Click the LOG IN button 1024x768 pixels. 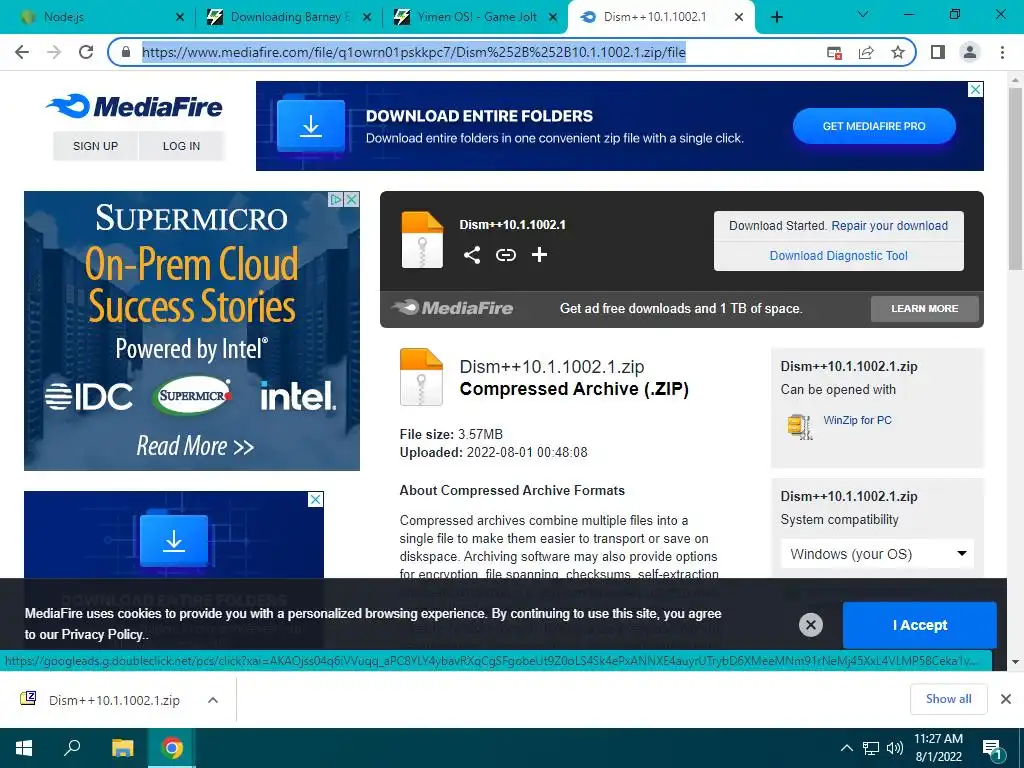[x=182, y=146]
